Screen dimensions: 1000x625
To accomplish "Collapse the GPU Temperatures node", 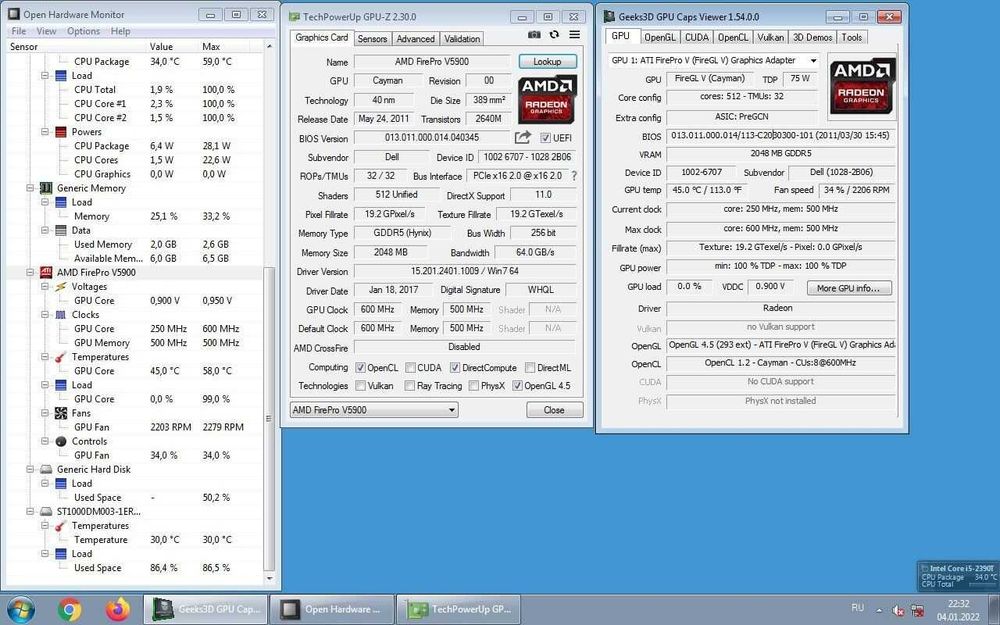I will [45, 357].
